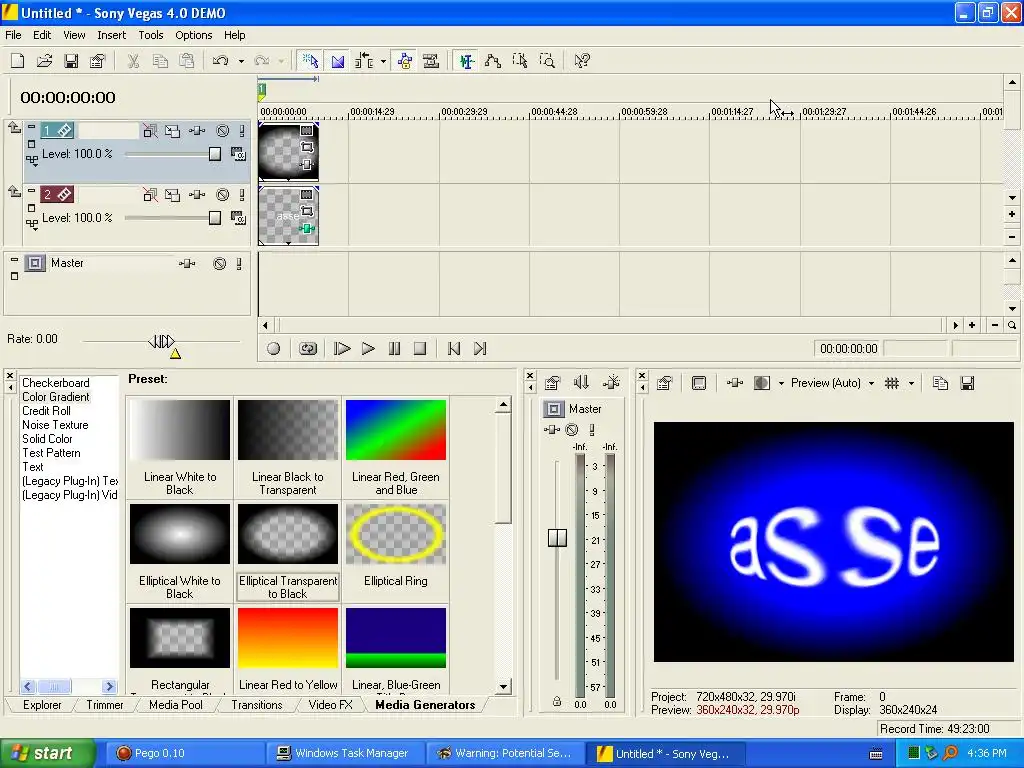The image size is (1024, 768).
Task: Save project using the floppy disk icon
Action: coord(71,61)
